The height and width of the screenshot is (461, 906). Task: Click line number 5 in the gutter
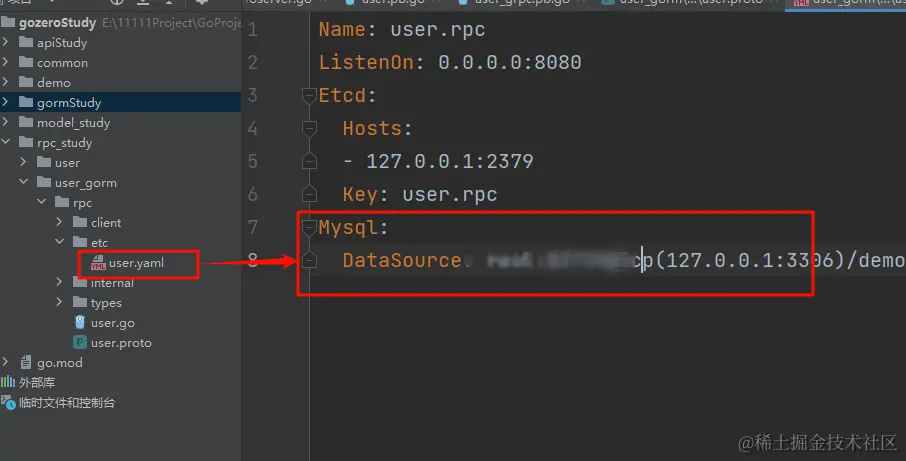pyautogui.click(x=253, y=161)
